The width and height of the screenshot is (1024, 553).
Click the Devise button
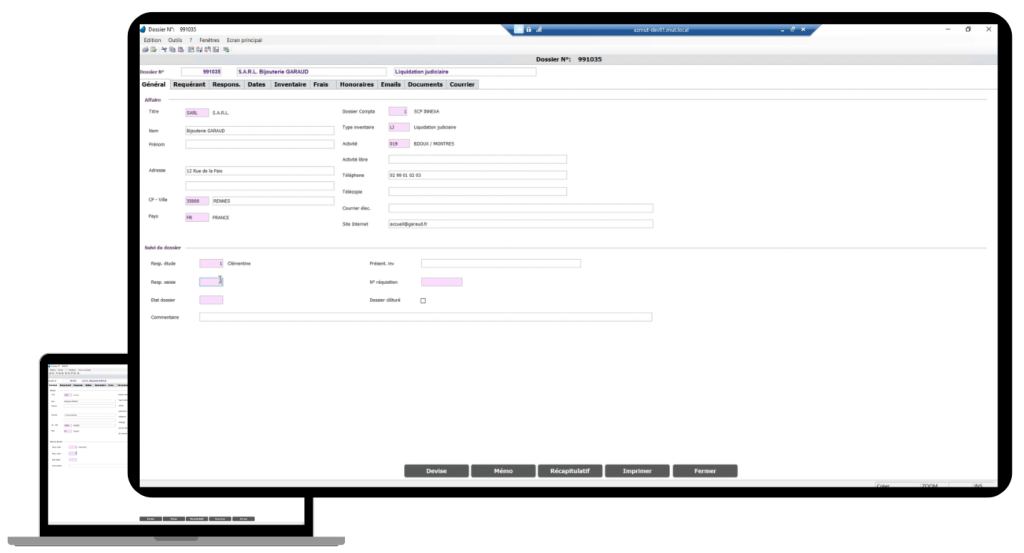click(x=436, y=471)
